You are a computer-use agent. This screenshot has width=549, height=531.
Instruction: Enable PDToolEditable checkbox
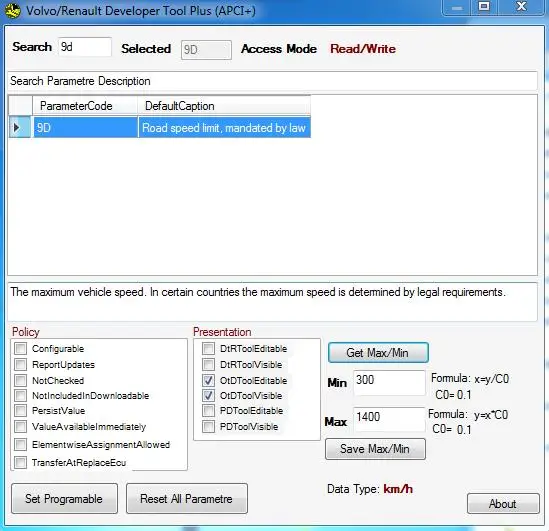point(208,410)
